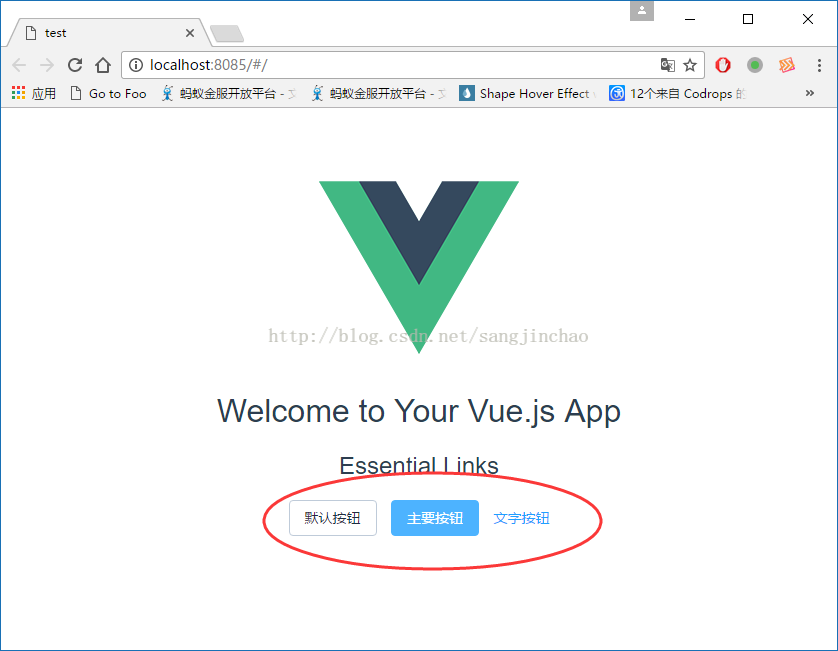
Task: Click the green circle extension icon
Action: [x=755, y=65]
